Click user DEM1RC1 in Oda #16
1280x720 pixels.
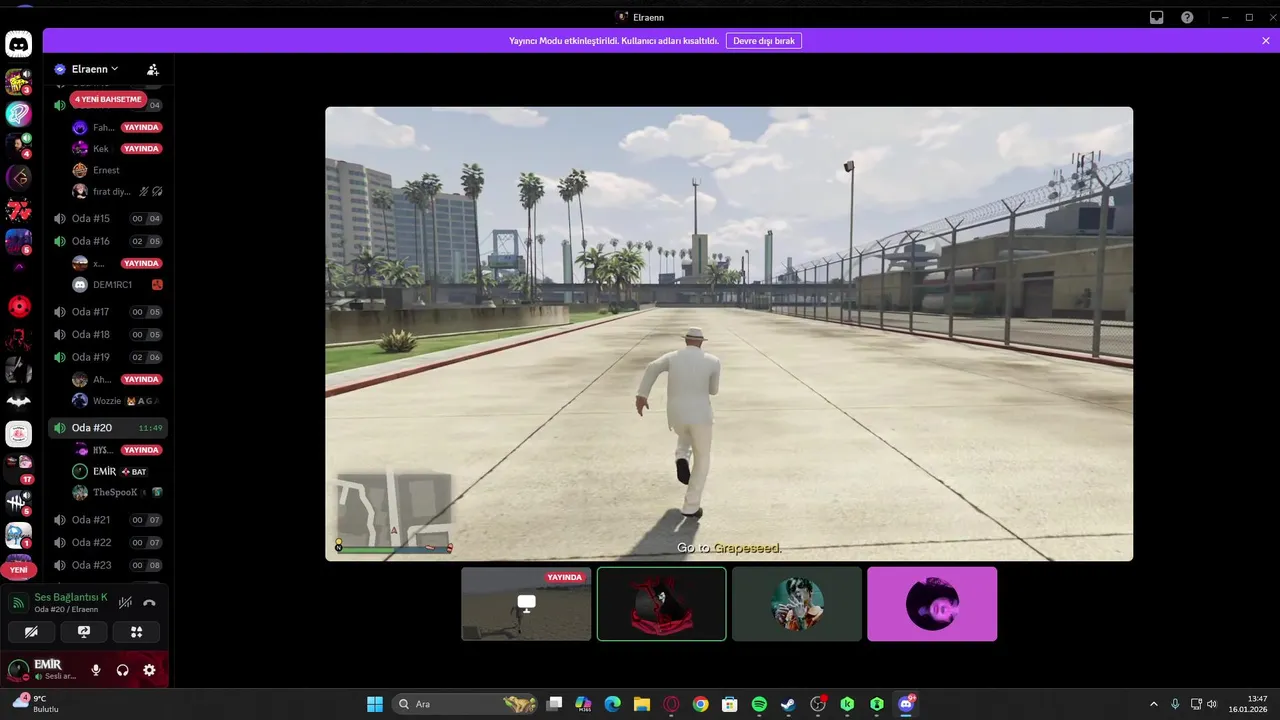click(x=116, y=285)
